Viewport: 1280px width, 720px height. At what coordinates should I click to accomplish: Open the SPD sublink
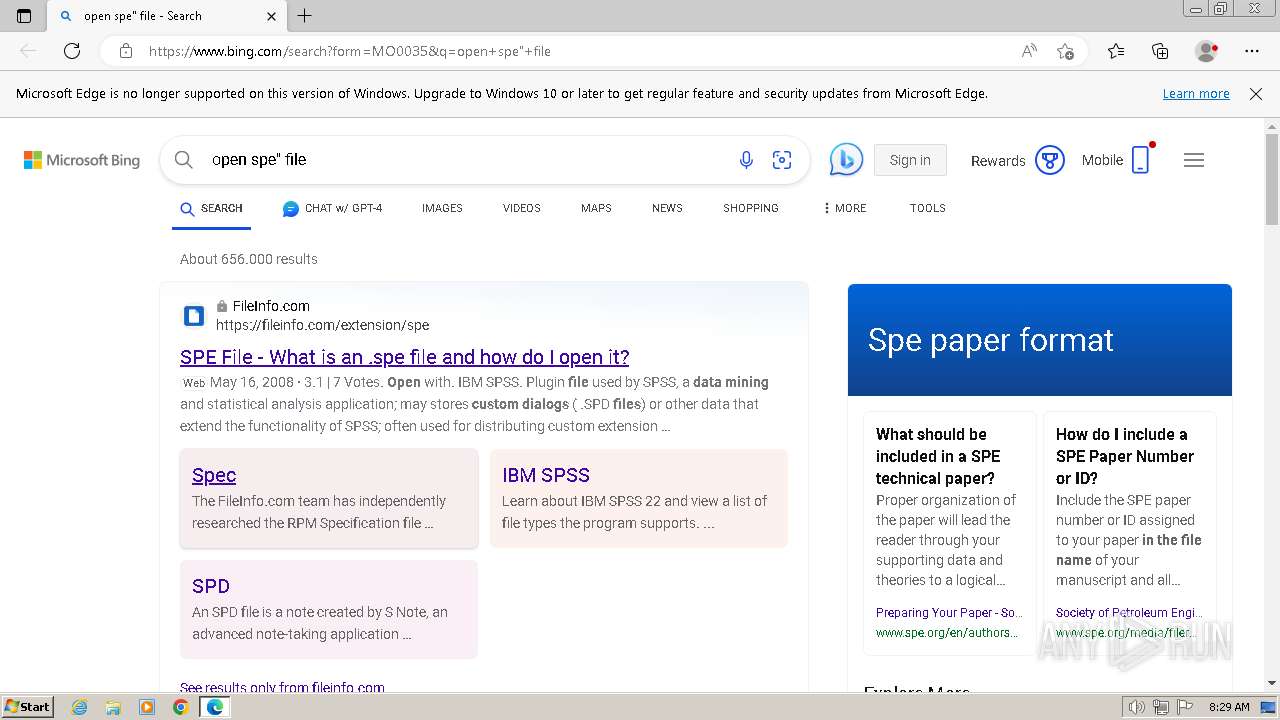[x=211, y=586]
